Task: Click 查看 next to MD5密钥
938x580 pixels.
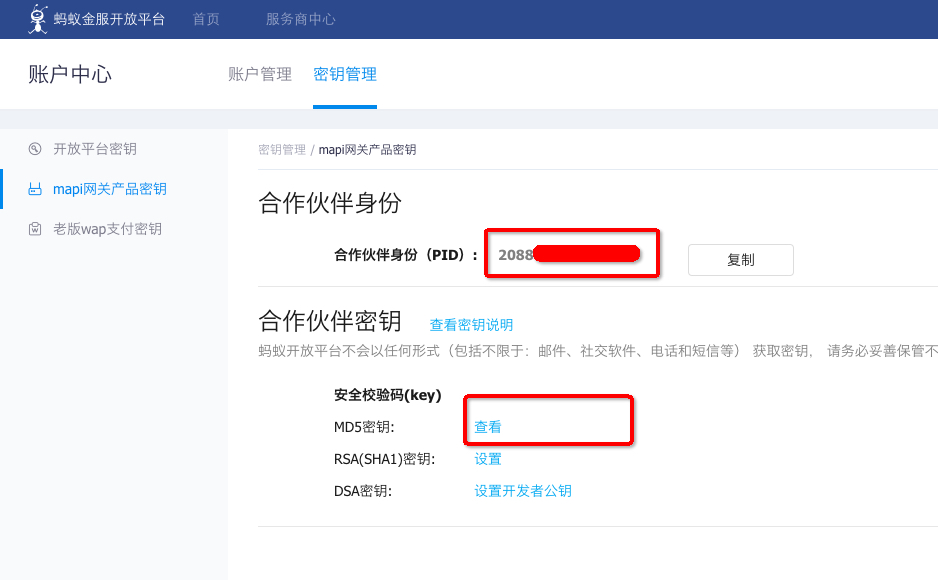Action: [488, 427]
